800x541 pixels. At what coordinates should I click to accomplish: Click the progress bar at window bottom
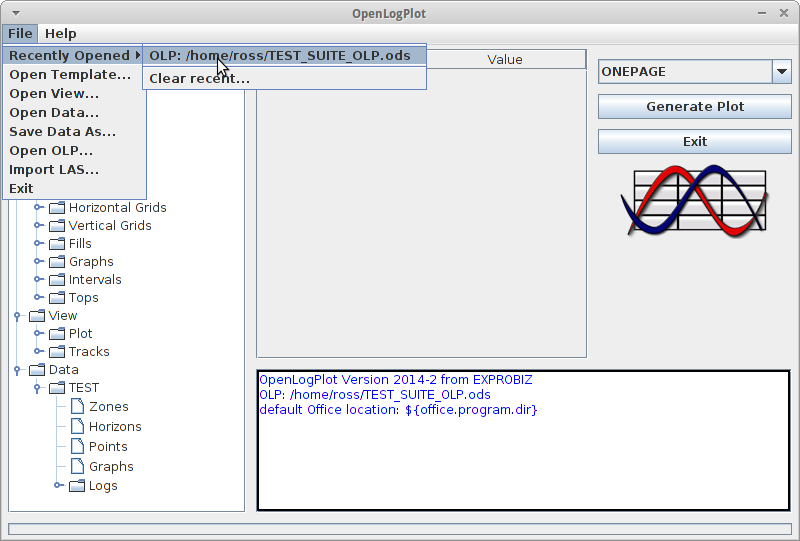[400, 529]
